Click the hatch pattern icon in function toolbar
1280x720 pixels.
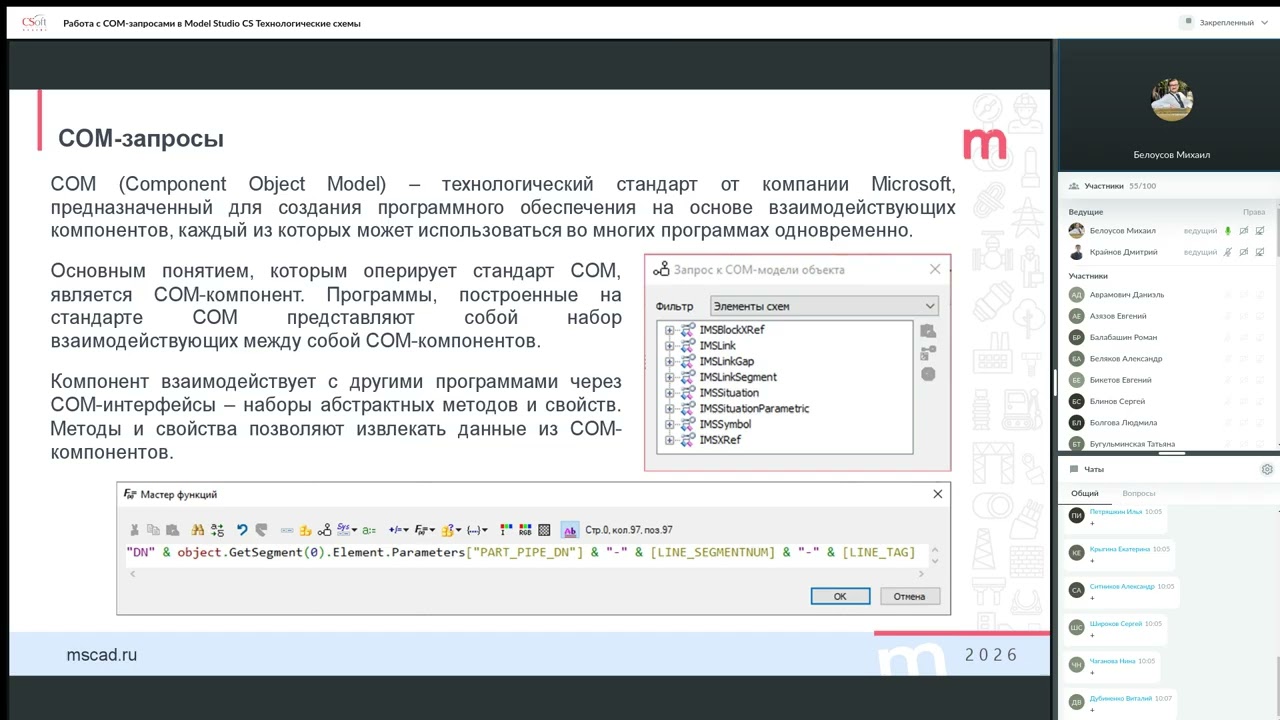point(543,530)
